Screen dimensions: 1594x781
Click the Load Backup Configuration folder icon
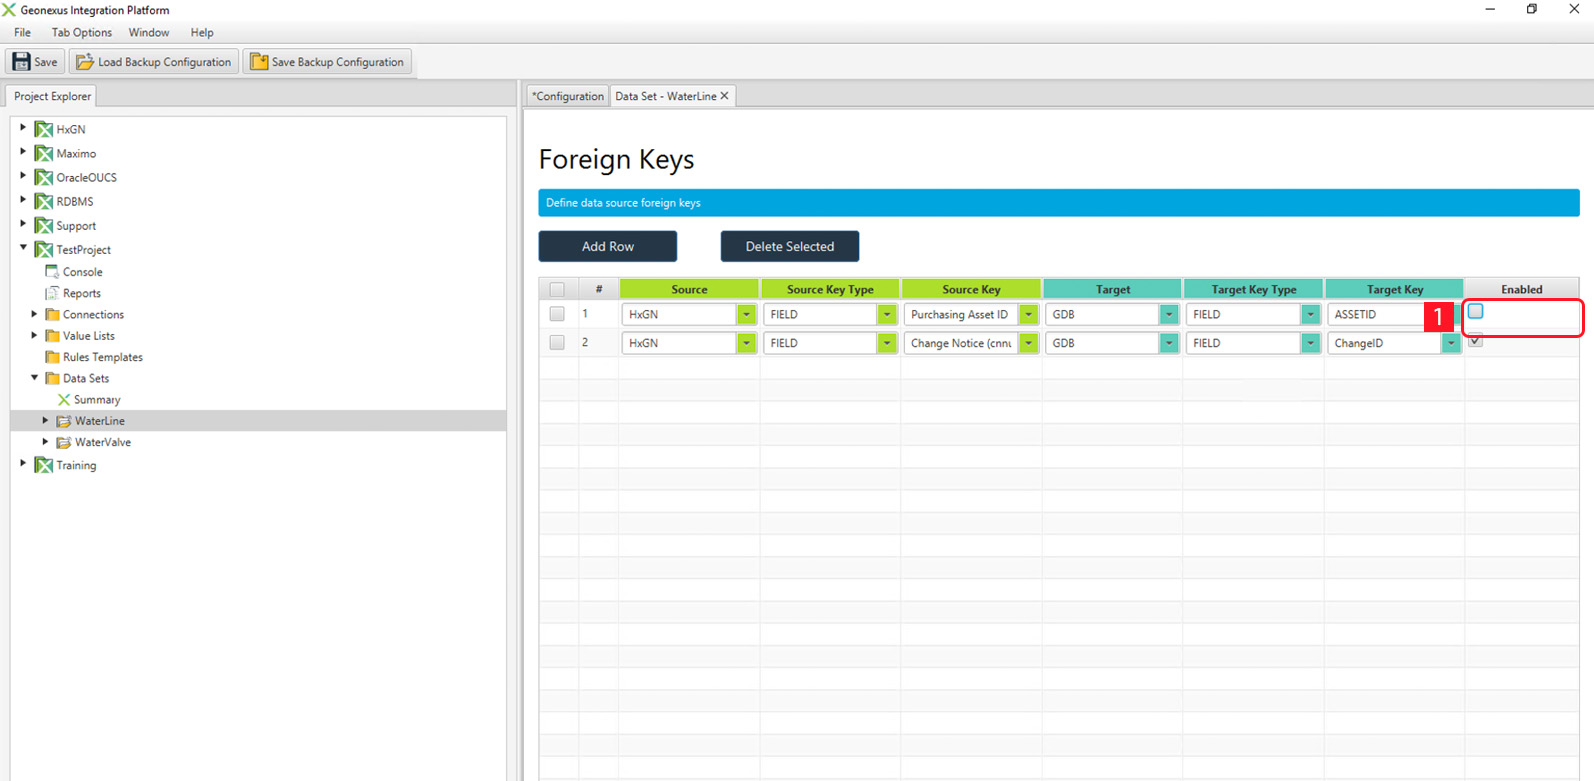pos(85,62)
